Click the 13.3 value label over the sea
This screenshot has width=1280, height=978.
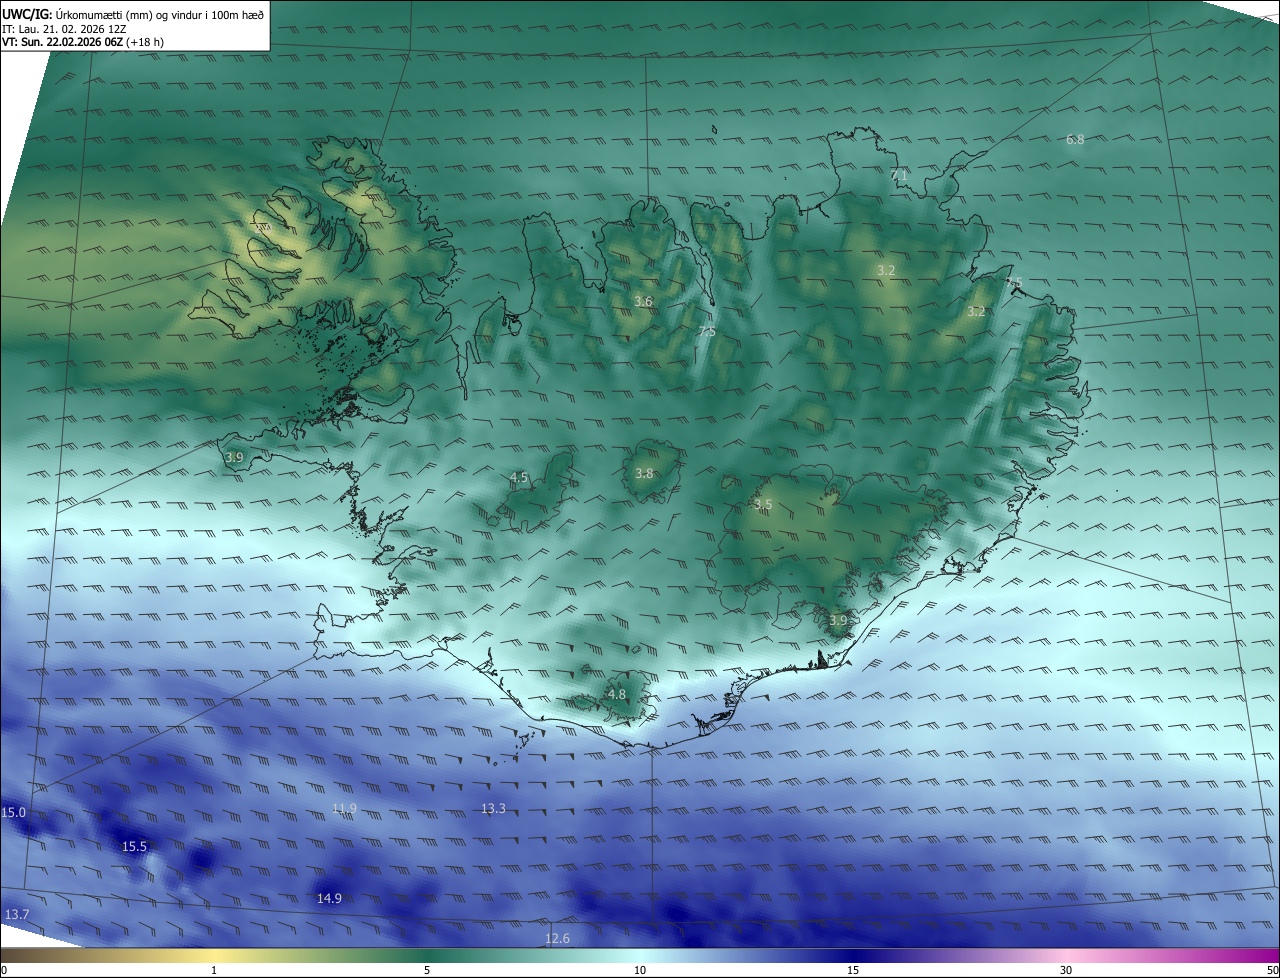493,809
